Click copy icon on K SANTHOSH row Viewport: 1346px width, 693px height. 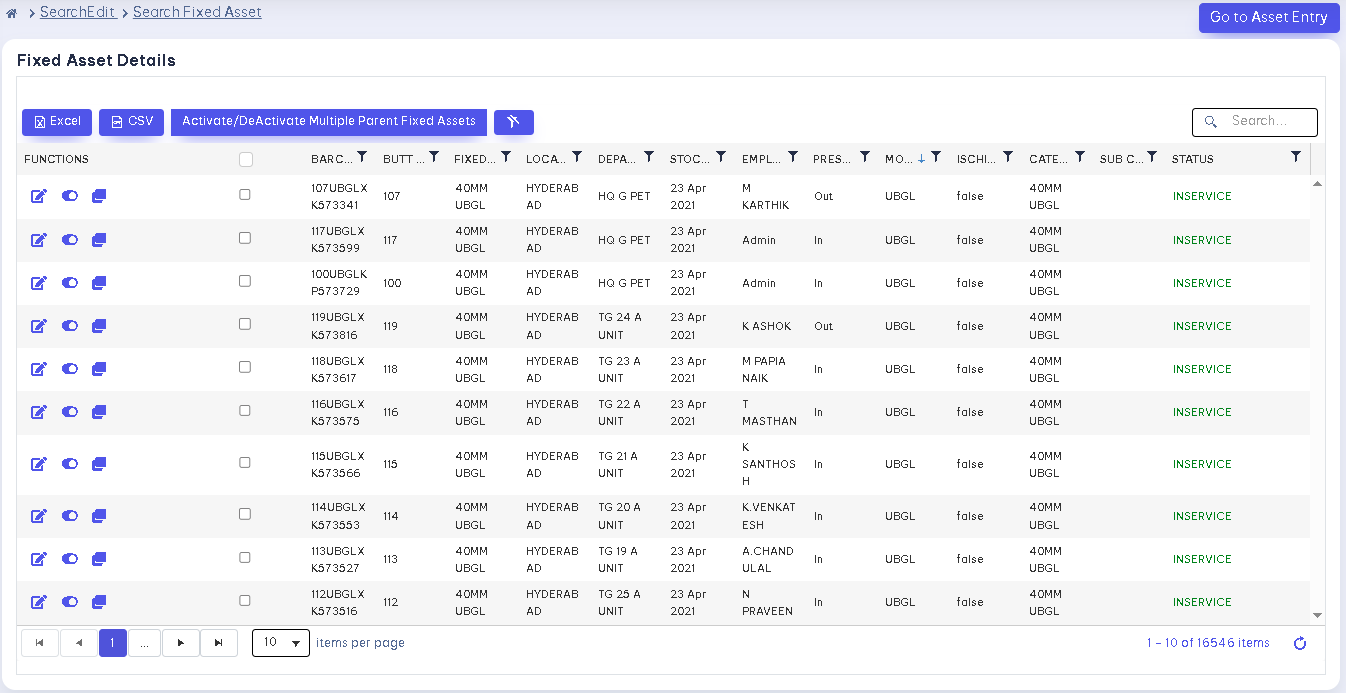pyautogui.click(x=99, y=464)
